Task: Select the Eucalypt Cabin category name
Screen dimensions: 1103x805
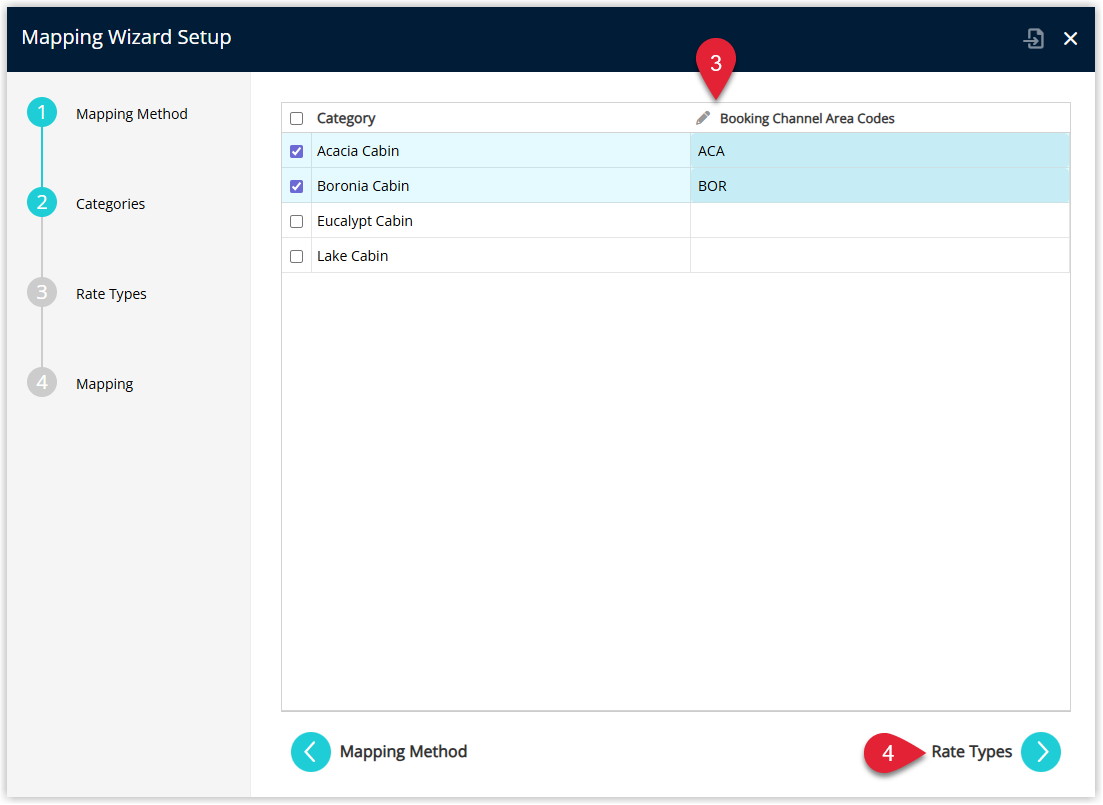Action: [364, 221]
